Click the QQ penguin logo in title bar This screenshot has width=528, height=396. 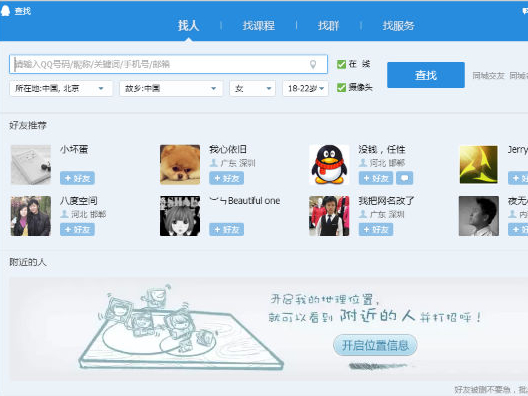click(5, 11)
